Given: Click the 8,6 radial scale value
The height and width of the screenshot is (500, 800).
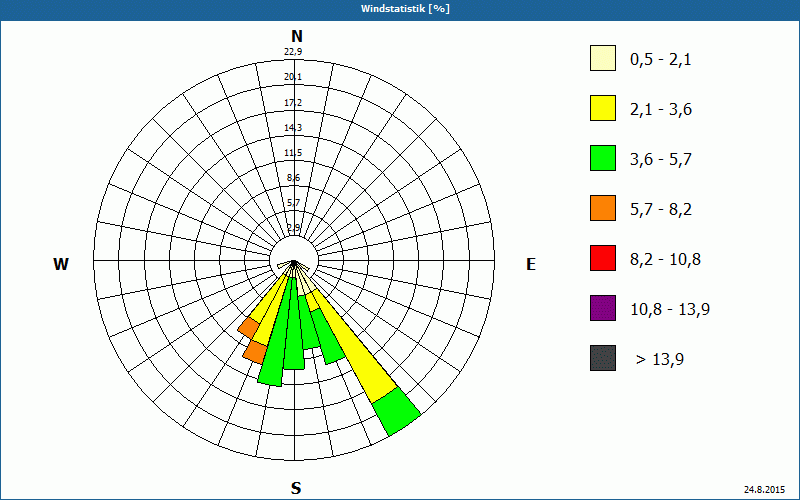Looking at the screenshot, I should (x=294, y=178).
